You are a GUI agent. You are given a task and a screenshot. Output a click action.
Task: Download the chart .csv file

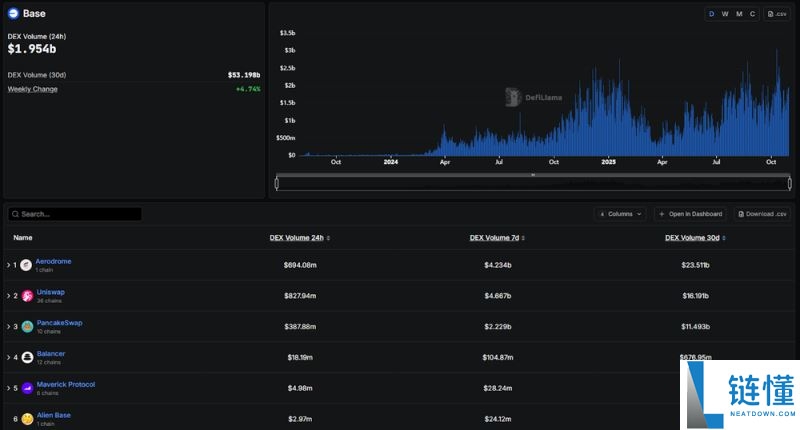[777, 14]
